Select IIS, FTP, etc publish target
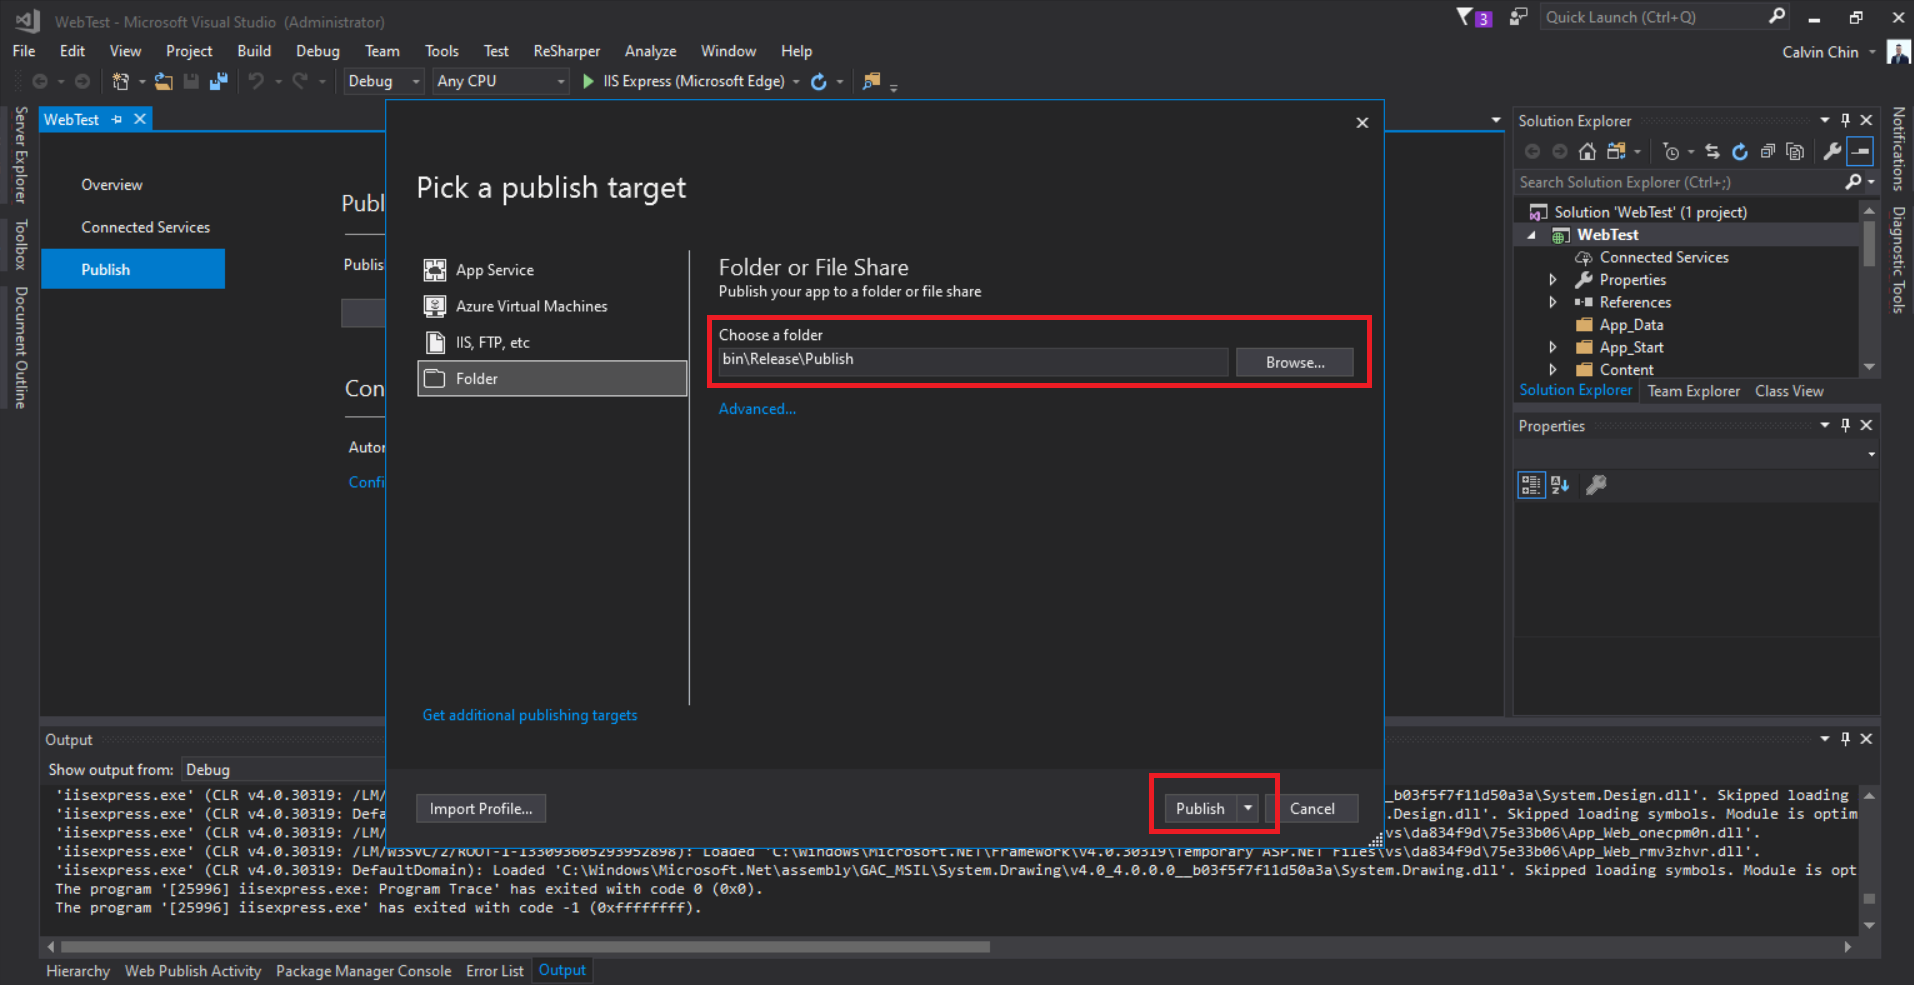Screen dimensions: 1914x985 point(552,342)
